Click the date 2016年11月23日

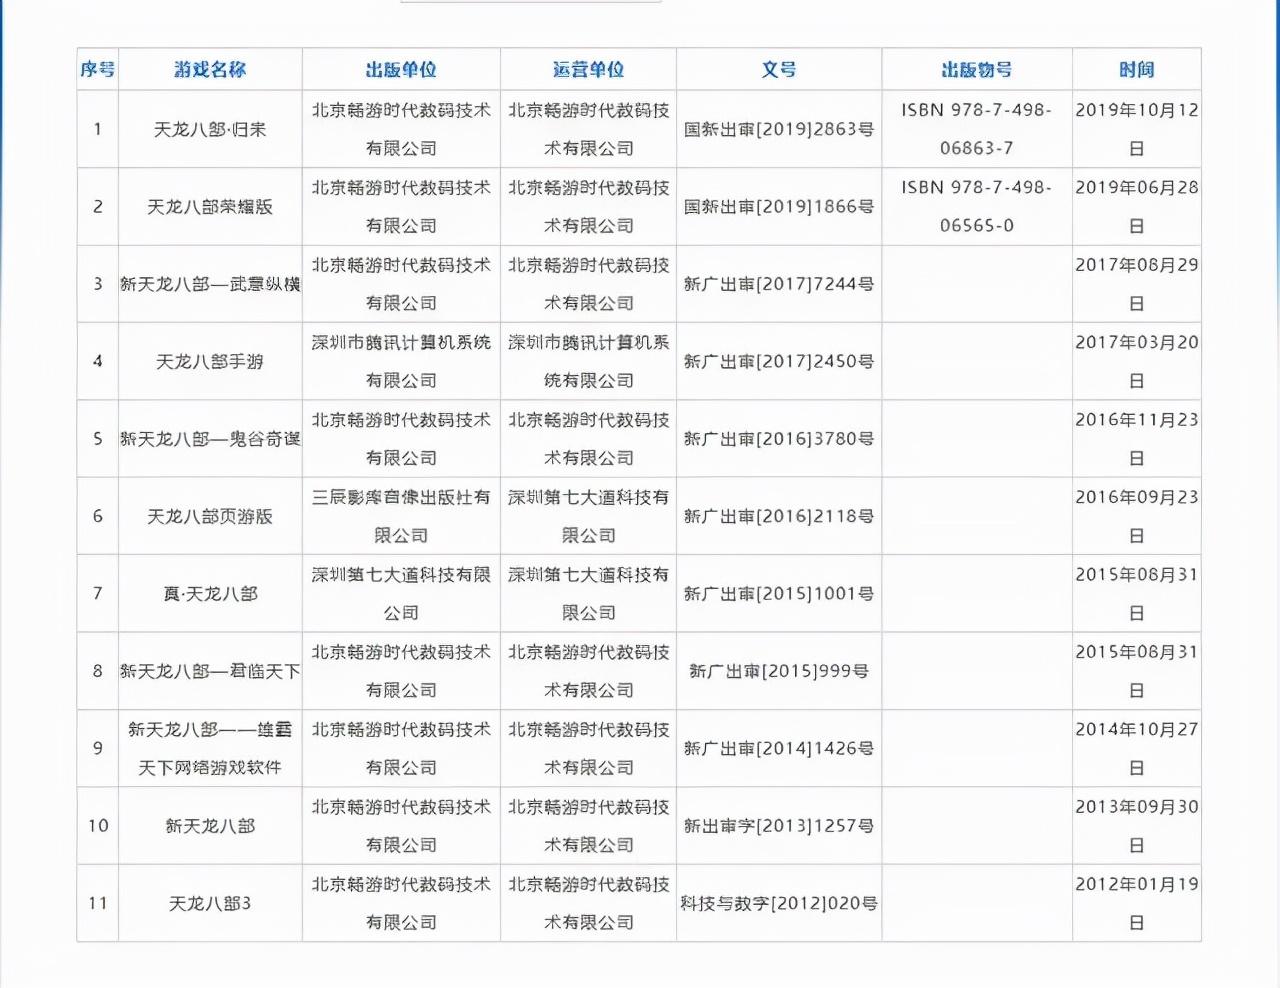tap(1137, 439)
